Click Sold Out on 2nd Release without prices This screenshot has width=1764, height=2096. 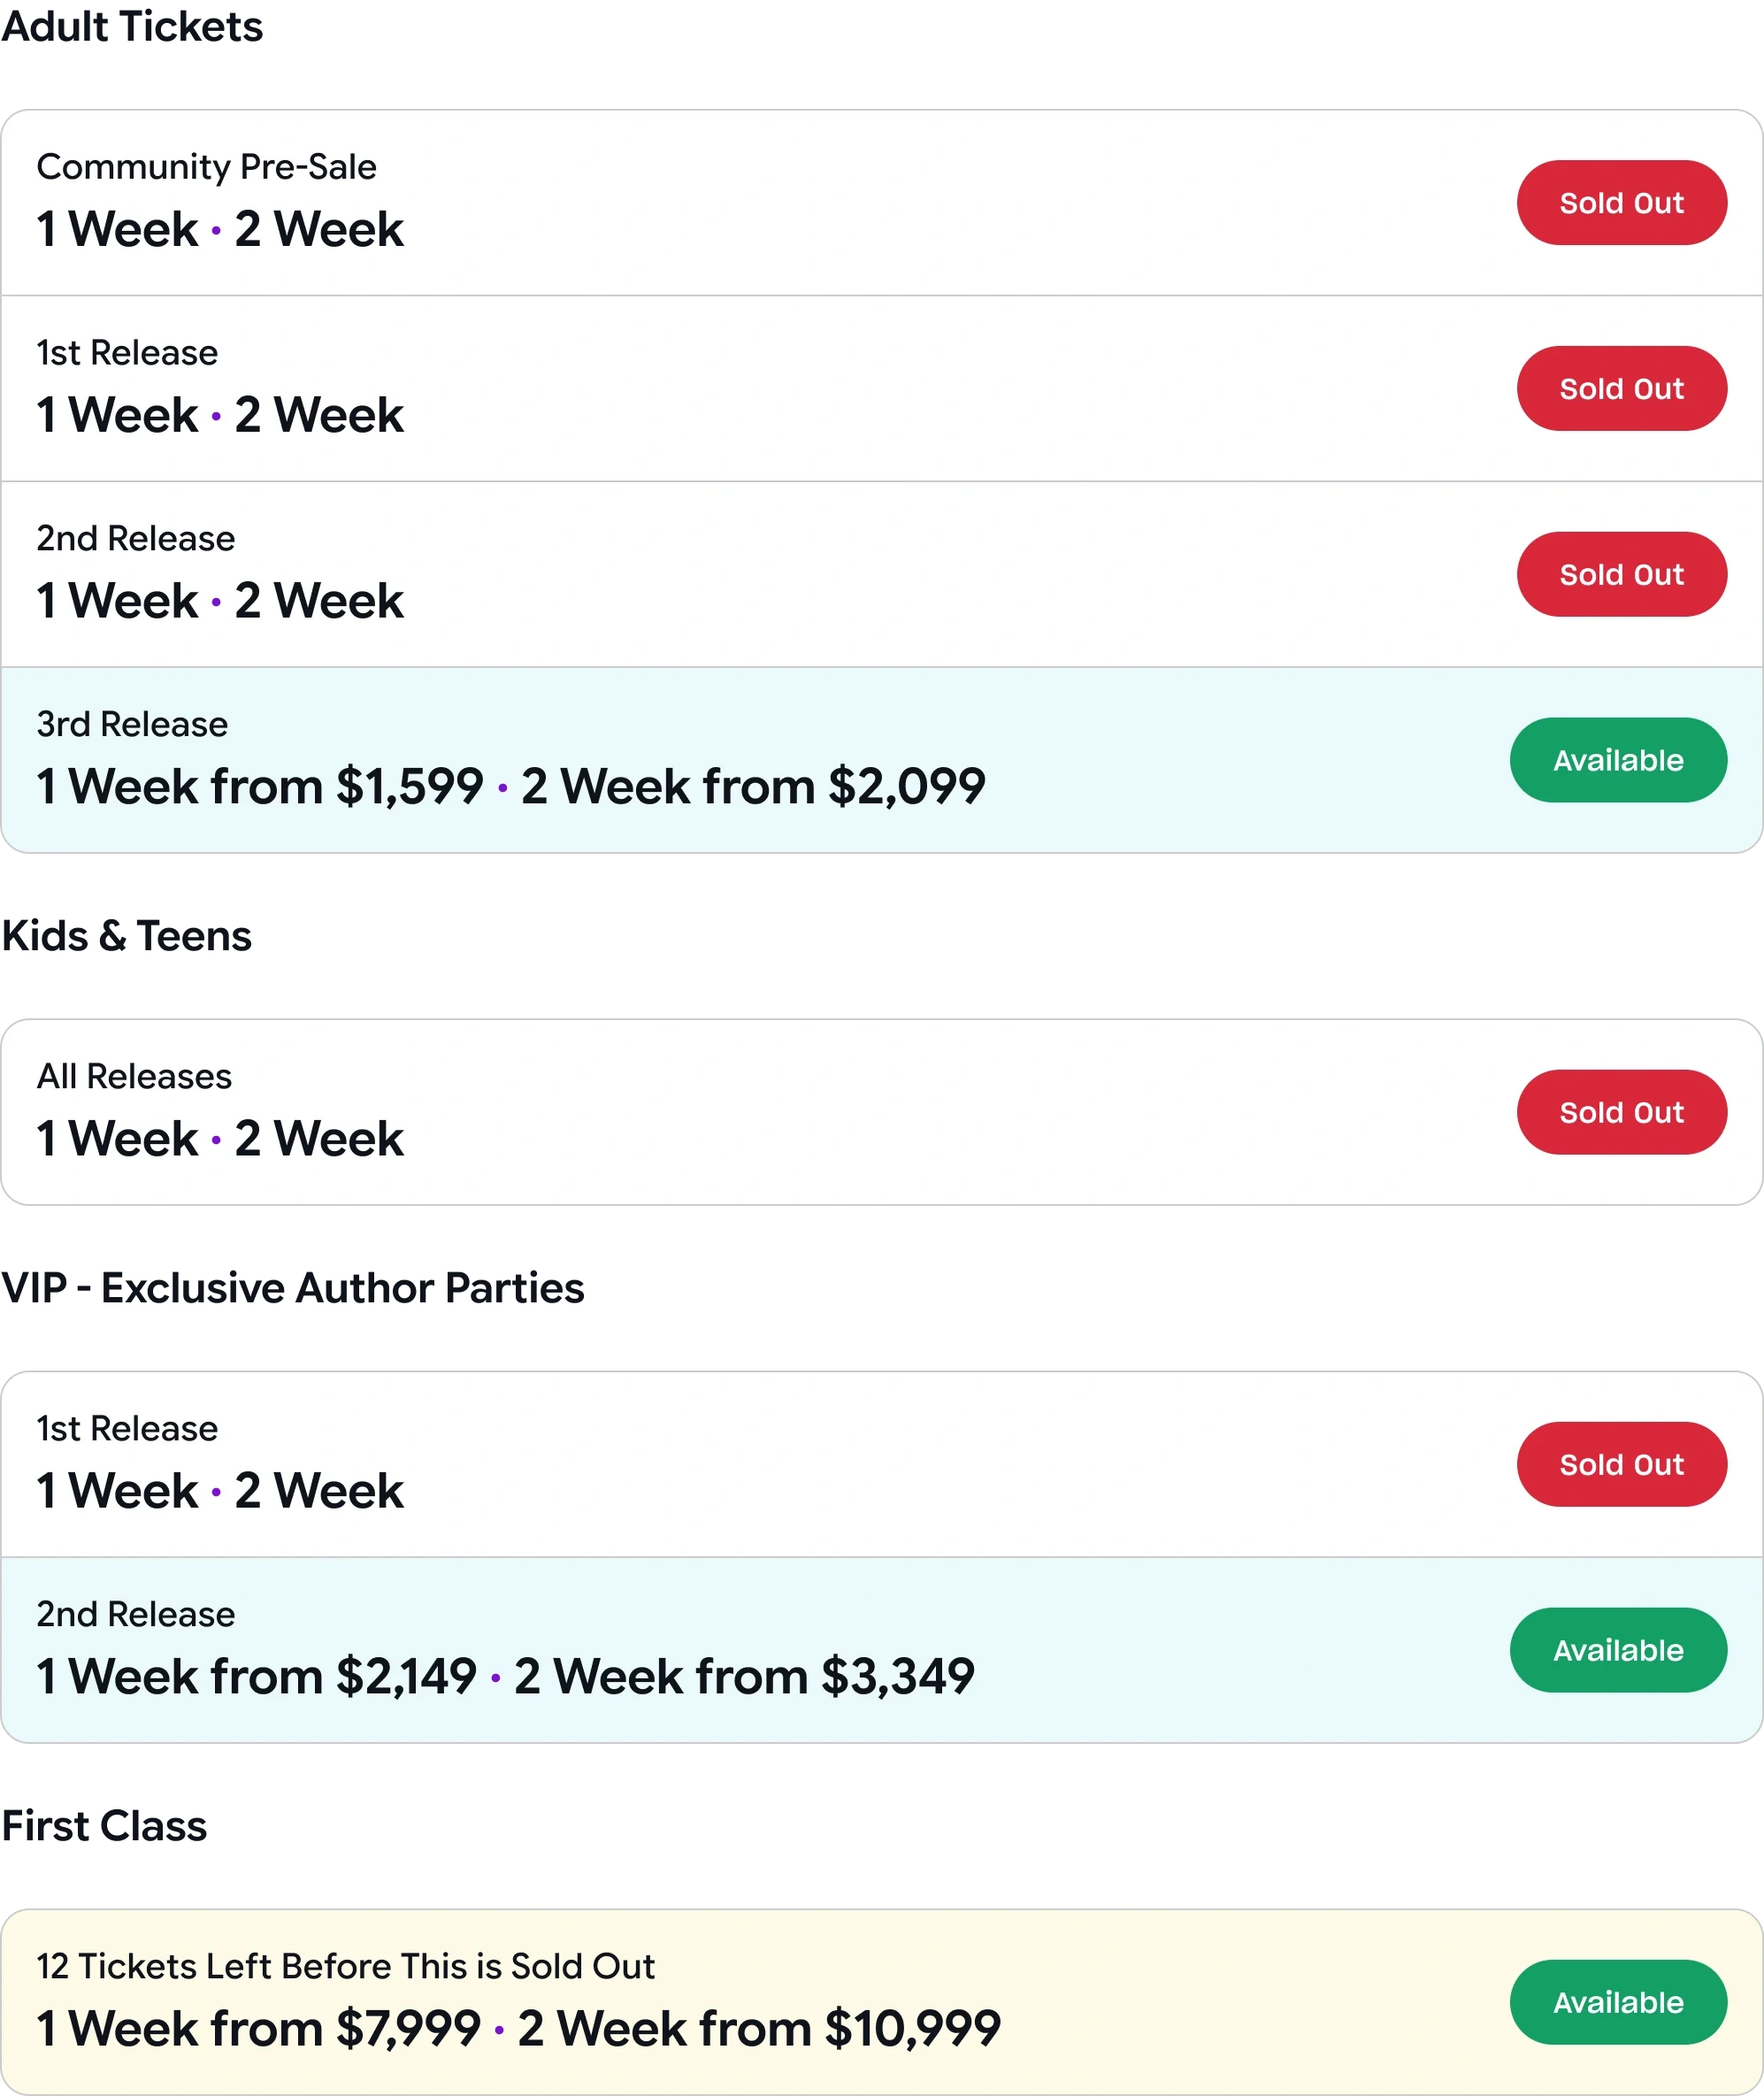1621,575
